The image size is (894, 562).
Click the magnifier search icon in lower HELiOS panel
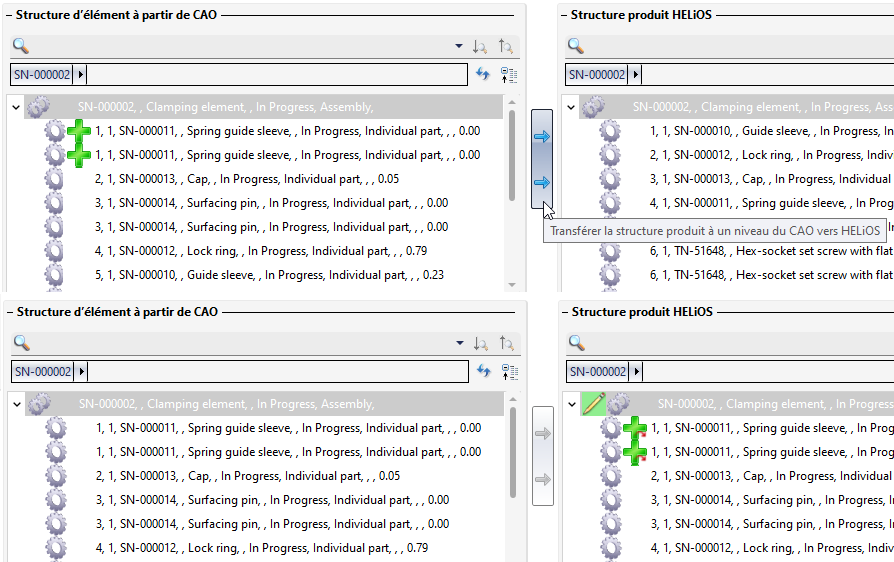click(x=577, y=343)
